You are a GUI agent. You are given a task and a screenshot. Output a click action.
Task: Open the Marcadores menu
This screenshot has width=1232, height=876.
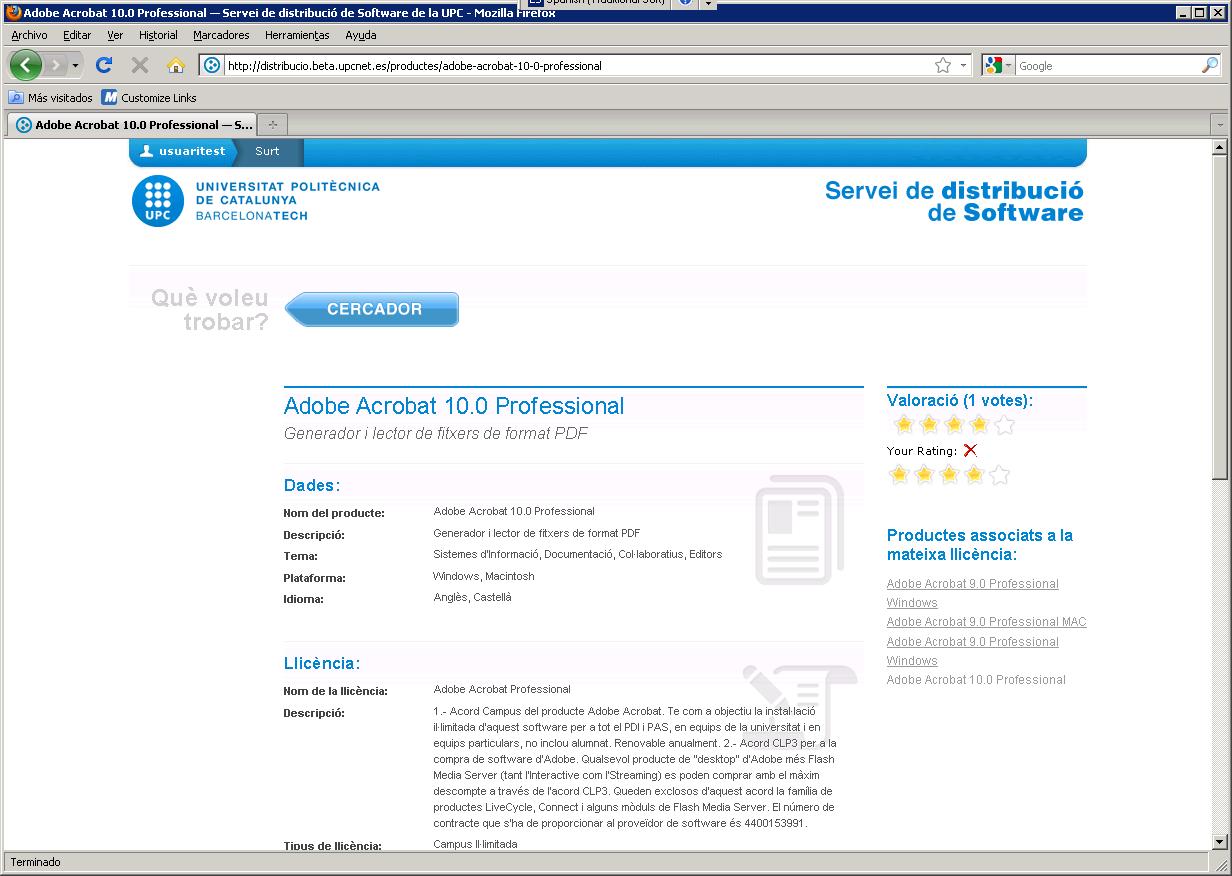point(221,35)
